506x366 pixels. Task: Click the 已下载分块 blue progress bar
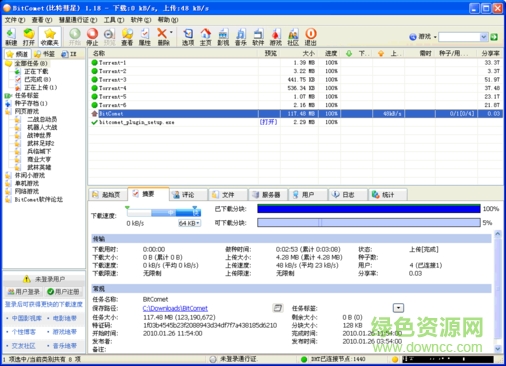[x=369, y=209]
